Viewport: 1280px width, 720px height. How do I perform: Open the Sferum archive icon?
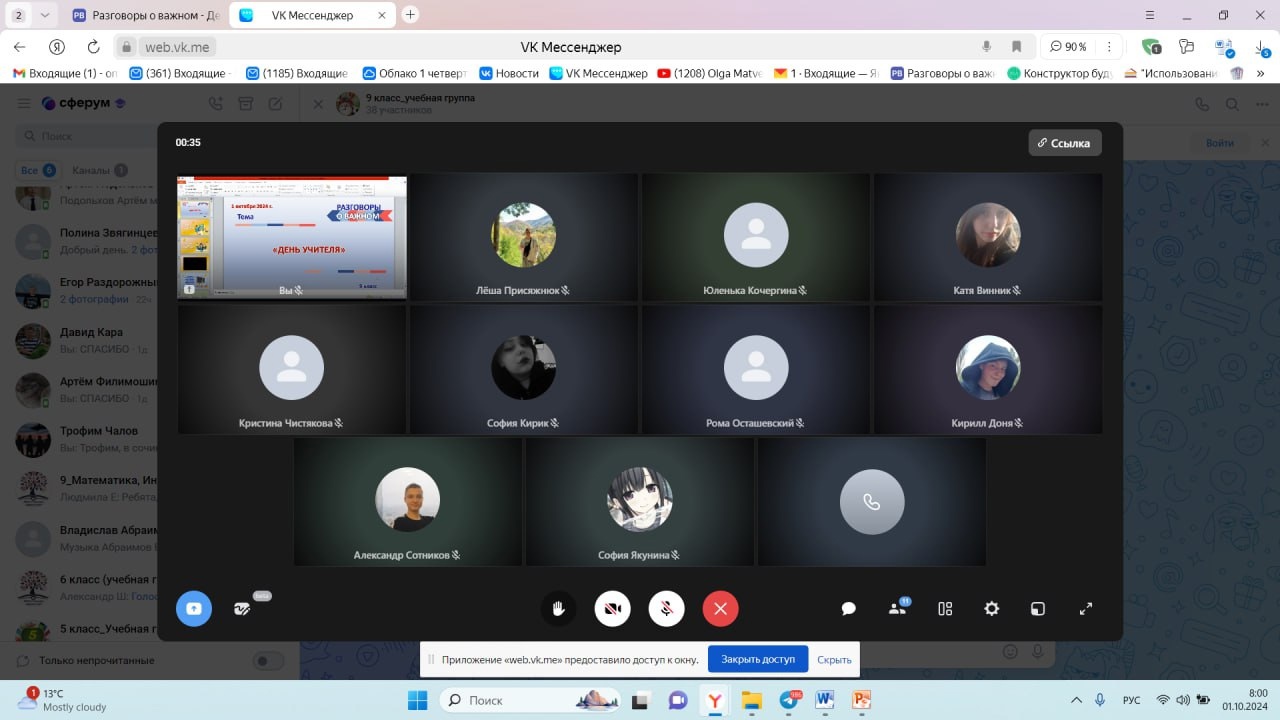pos(245,103)
